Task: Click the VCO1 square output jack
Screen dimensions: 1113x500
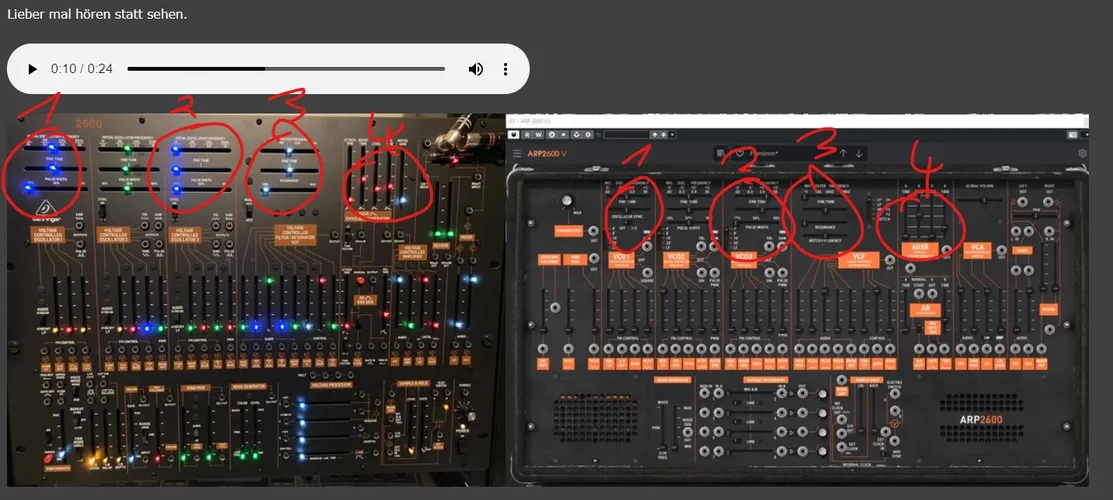Action: (x=647, y=272)
